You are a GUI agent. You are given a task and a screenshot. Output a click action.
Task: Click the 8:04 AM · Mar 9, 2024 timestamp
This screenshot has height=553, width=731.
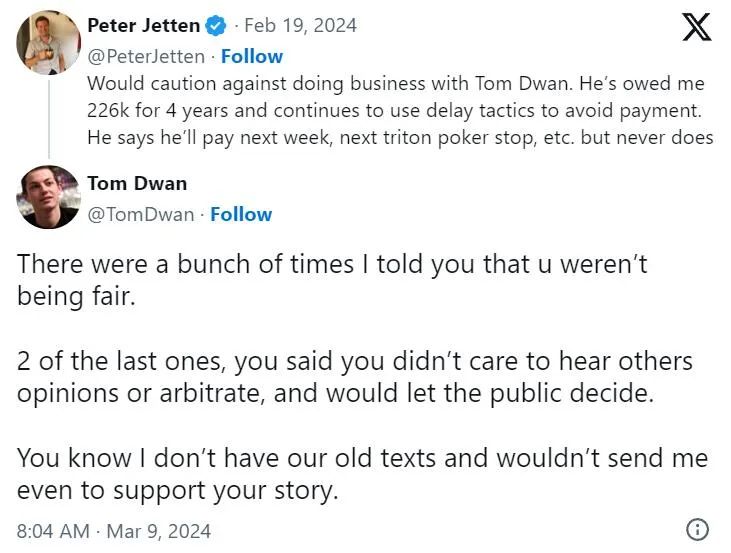114,530
